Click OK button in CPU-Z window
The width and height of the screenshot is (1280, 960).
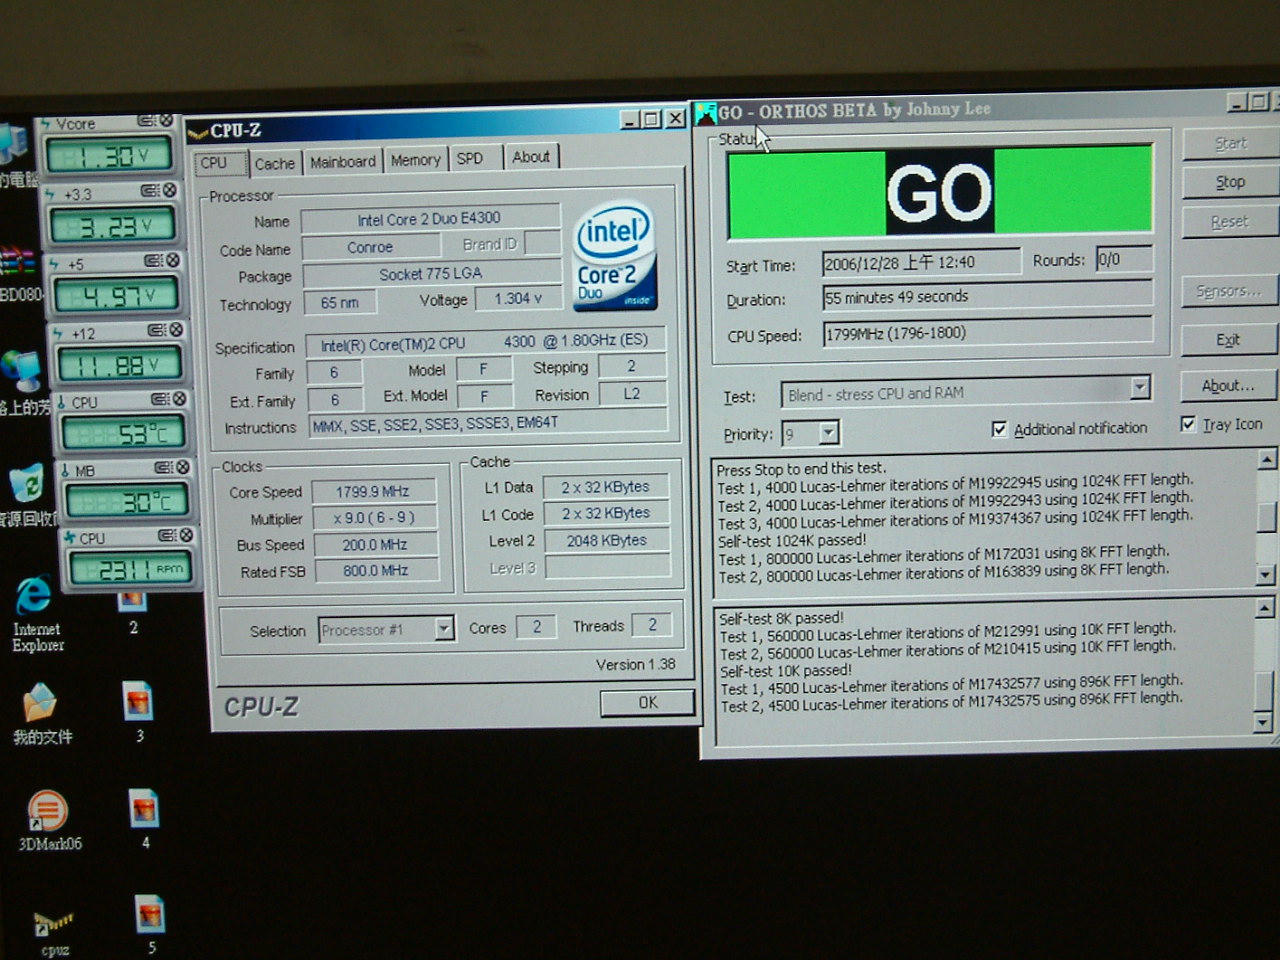pyautogui.click(x=647, y=703)
